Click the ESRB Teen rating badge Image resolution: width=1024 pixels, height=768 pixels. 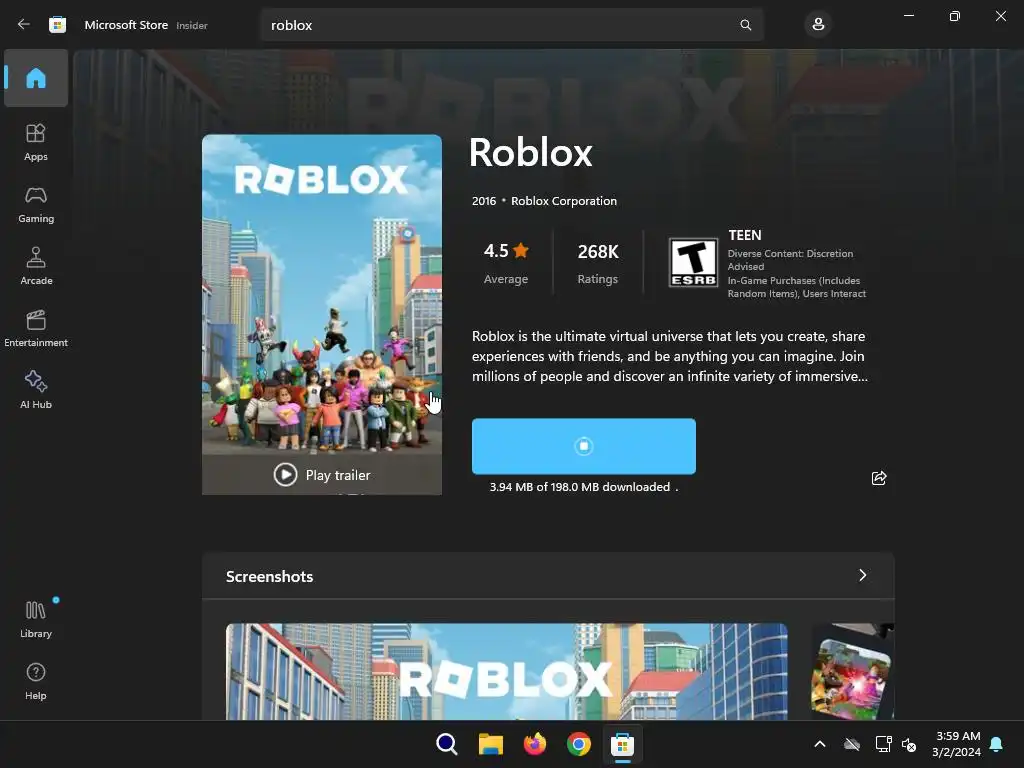pos(694,263)
